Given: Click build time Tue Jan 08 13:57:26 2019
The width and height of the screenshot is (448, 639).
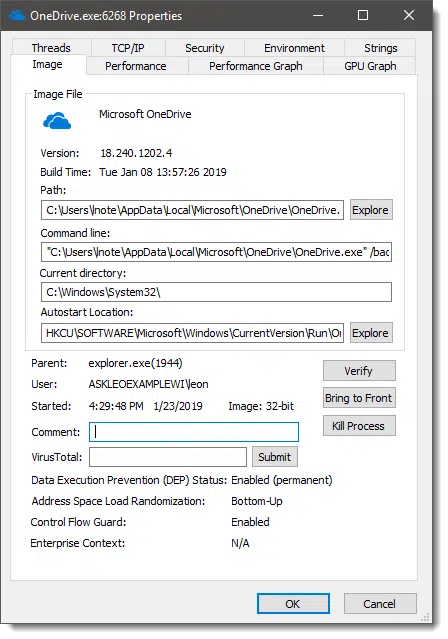Looking at the screenshot, I should click(163, 172).
